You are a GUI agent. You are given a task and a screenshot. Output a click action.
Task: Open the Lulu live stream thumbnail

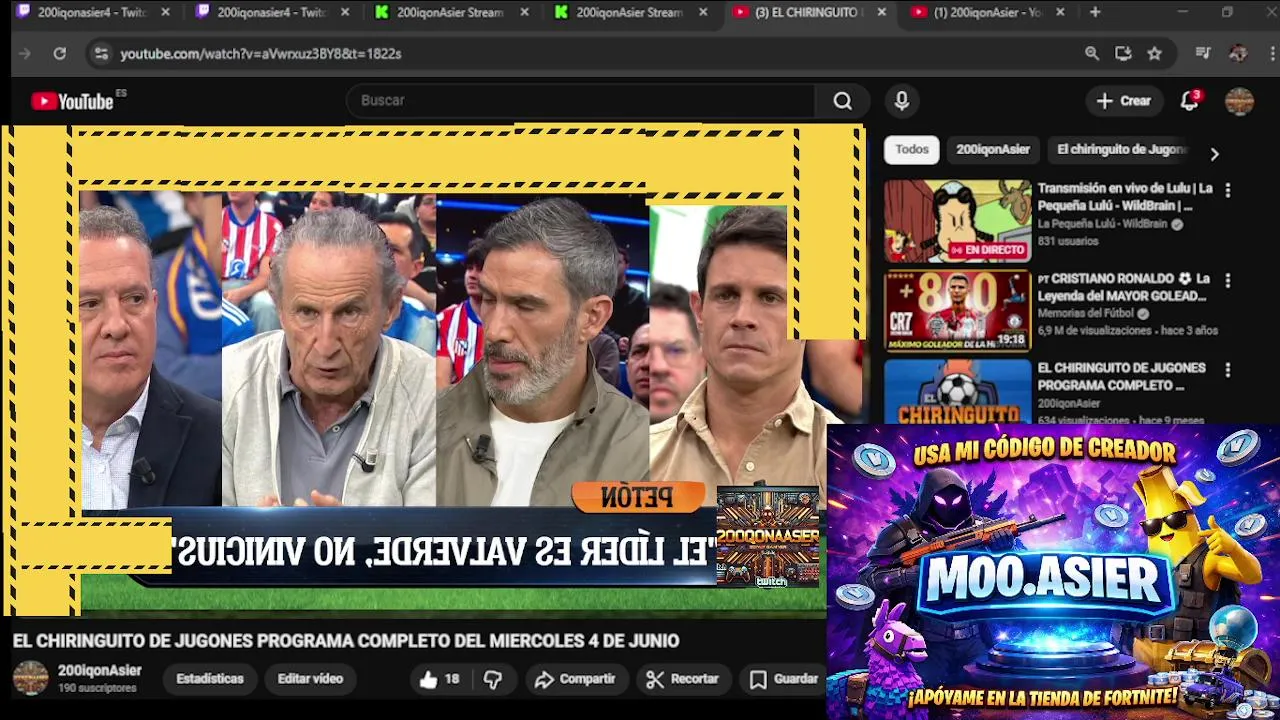point(957,221)
